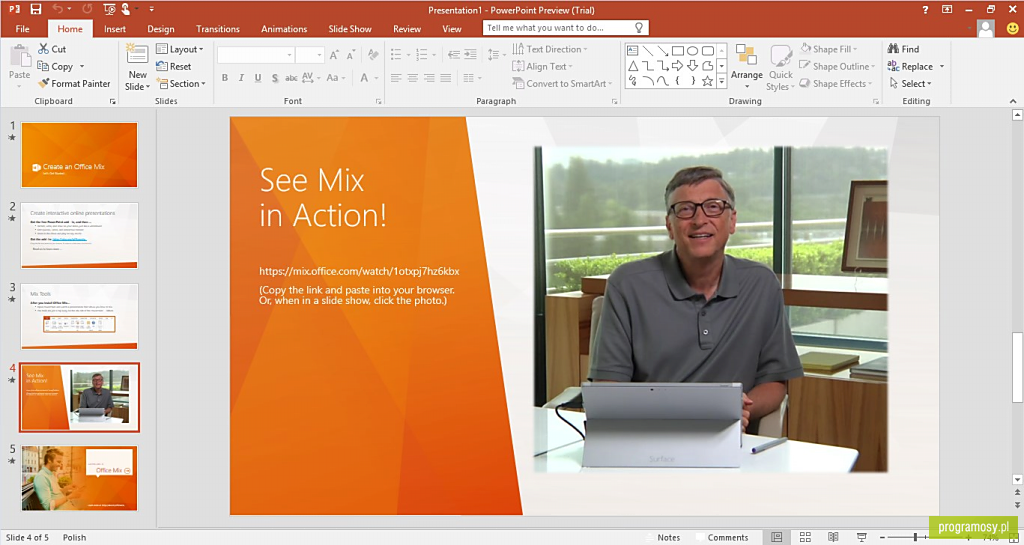Clear all formatting eraser icon
The image size is (1024, 545).
point(373,55)
